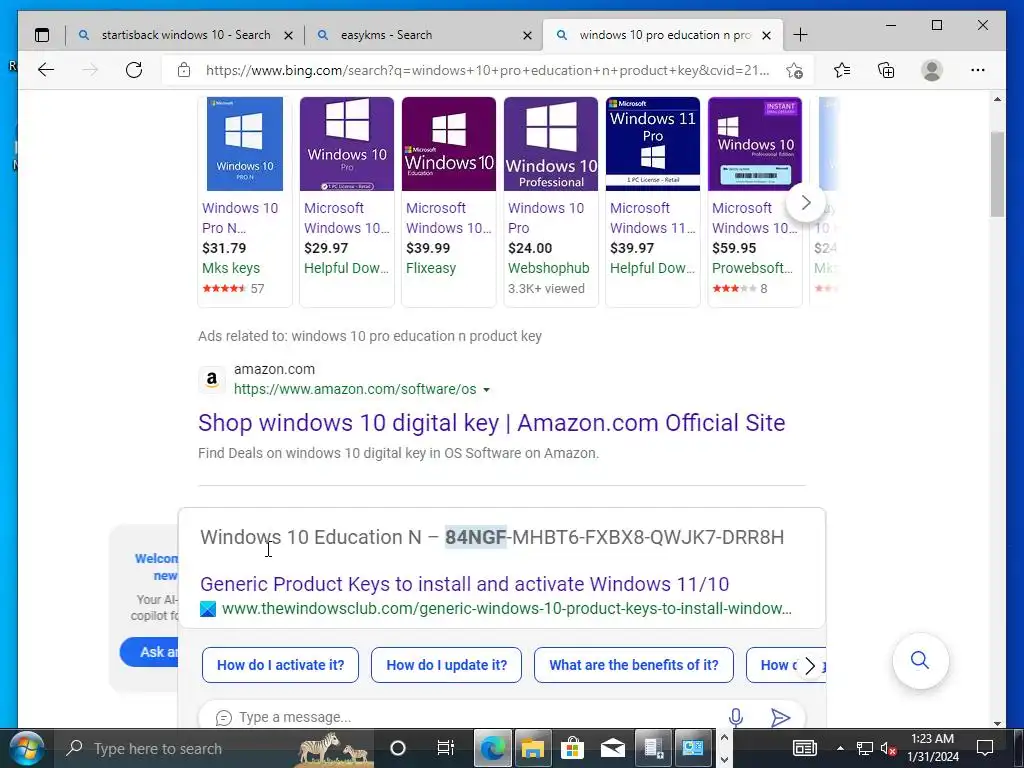The width and height of the screenshot is (1024, 768).
Task: Open network status icon in tray
Action: click(865, 748)
